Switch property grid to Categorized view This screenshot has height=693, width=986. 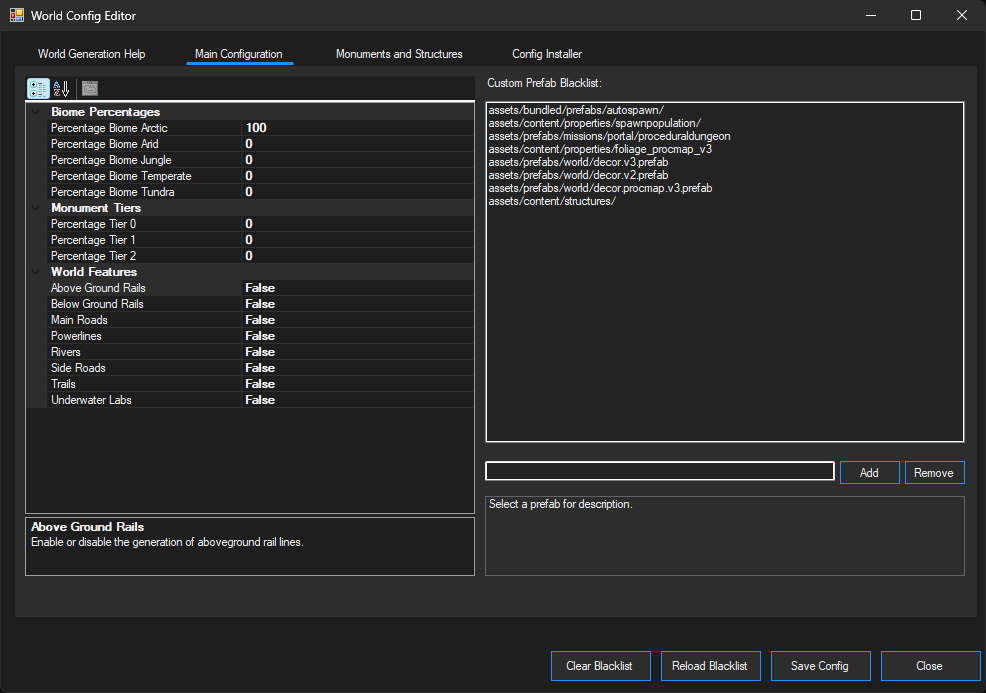[x=38, y=88]
